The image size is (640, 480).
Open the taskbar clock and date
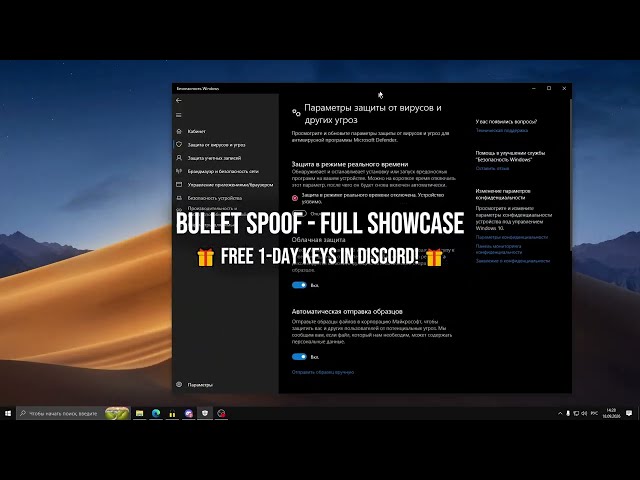point(611,413)
